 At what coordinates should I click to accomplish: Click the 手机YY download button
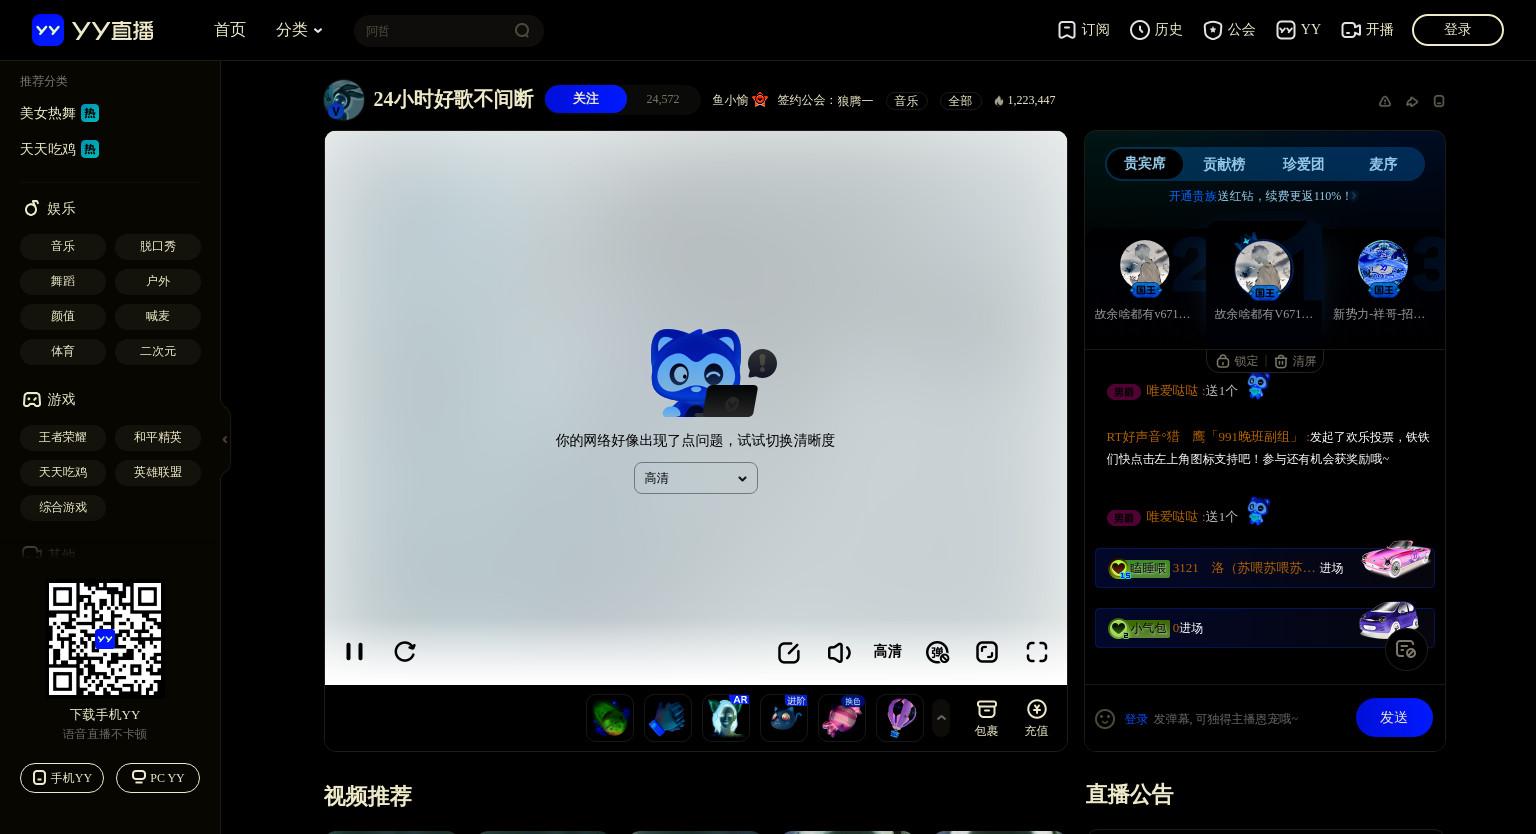pyautogui.click(x=62, y=778)
